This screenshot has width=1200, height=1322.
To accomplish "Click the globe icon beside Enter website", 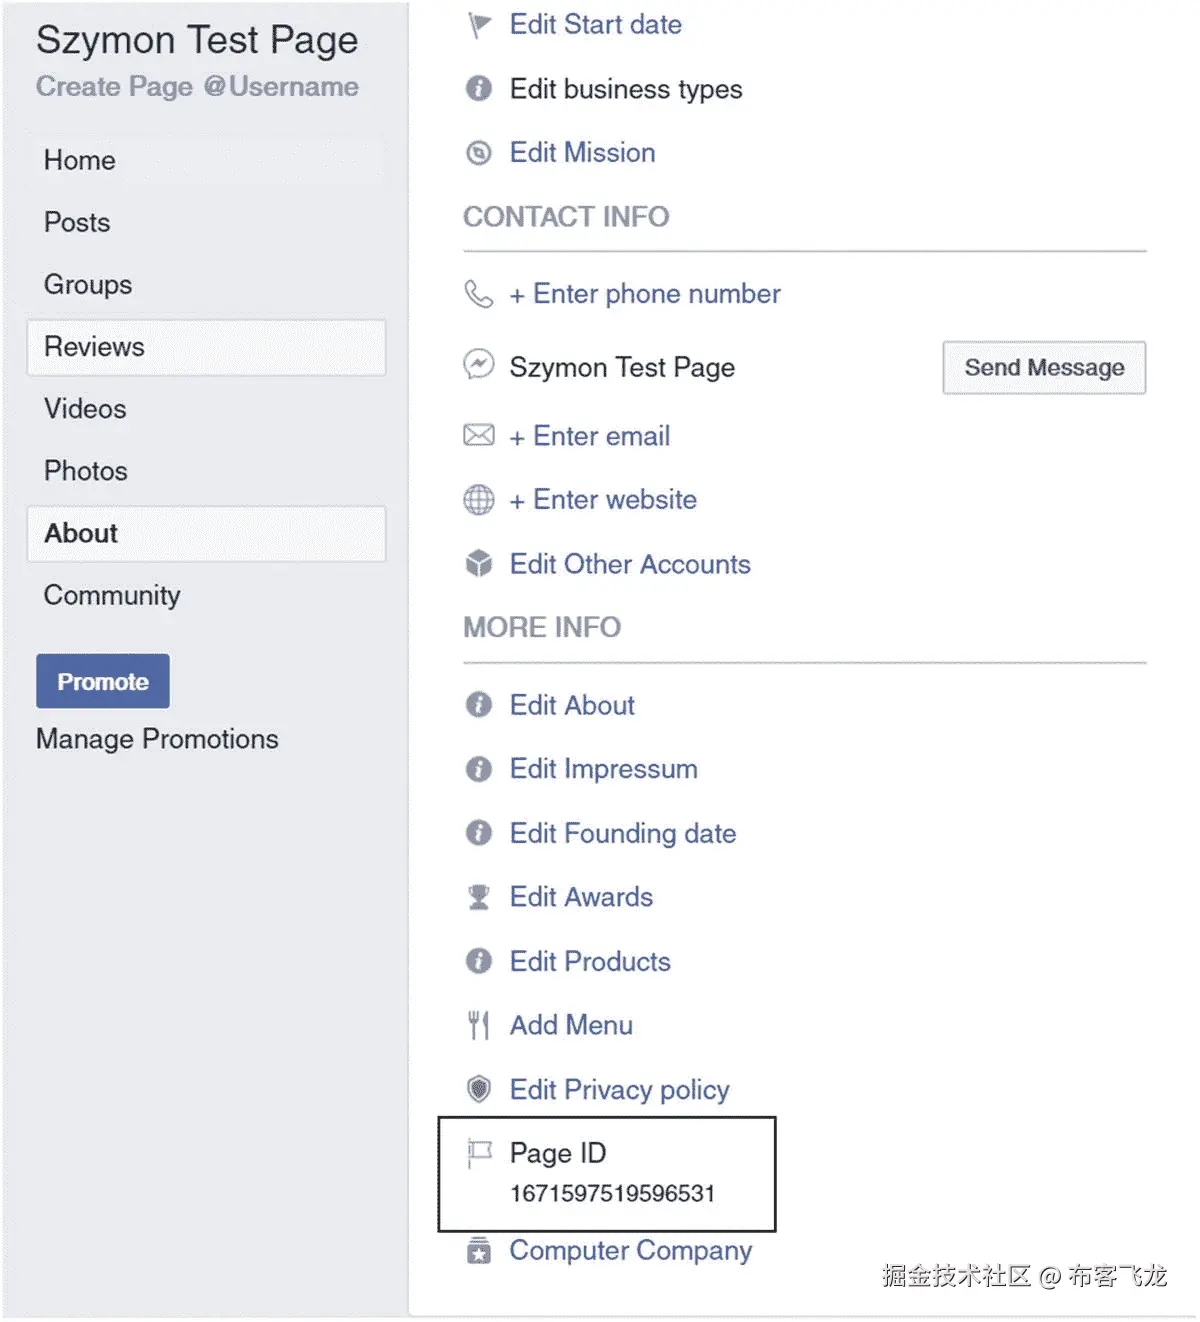I will point(479,500).
